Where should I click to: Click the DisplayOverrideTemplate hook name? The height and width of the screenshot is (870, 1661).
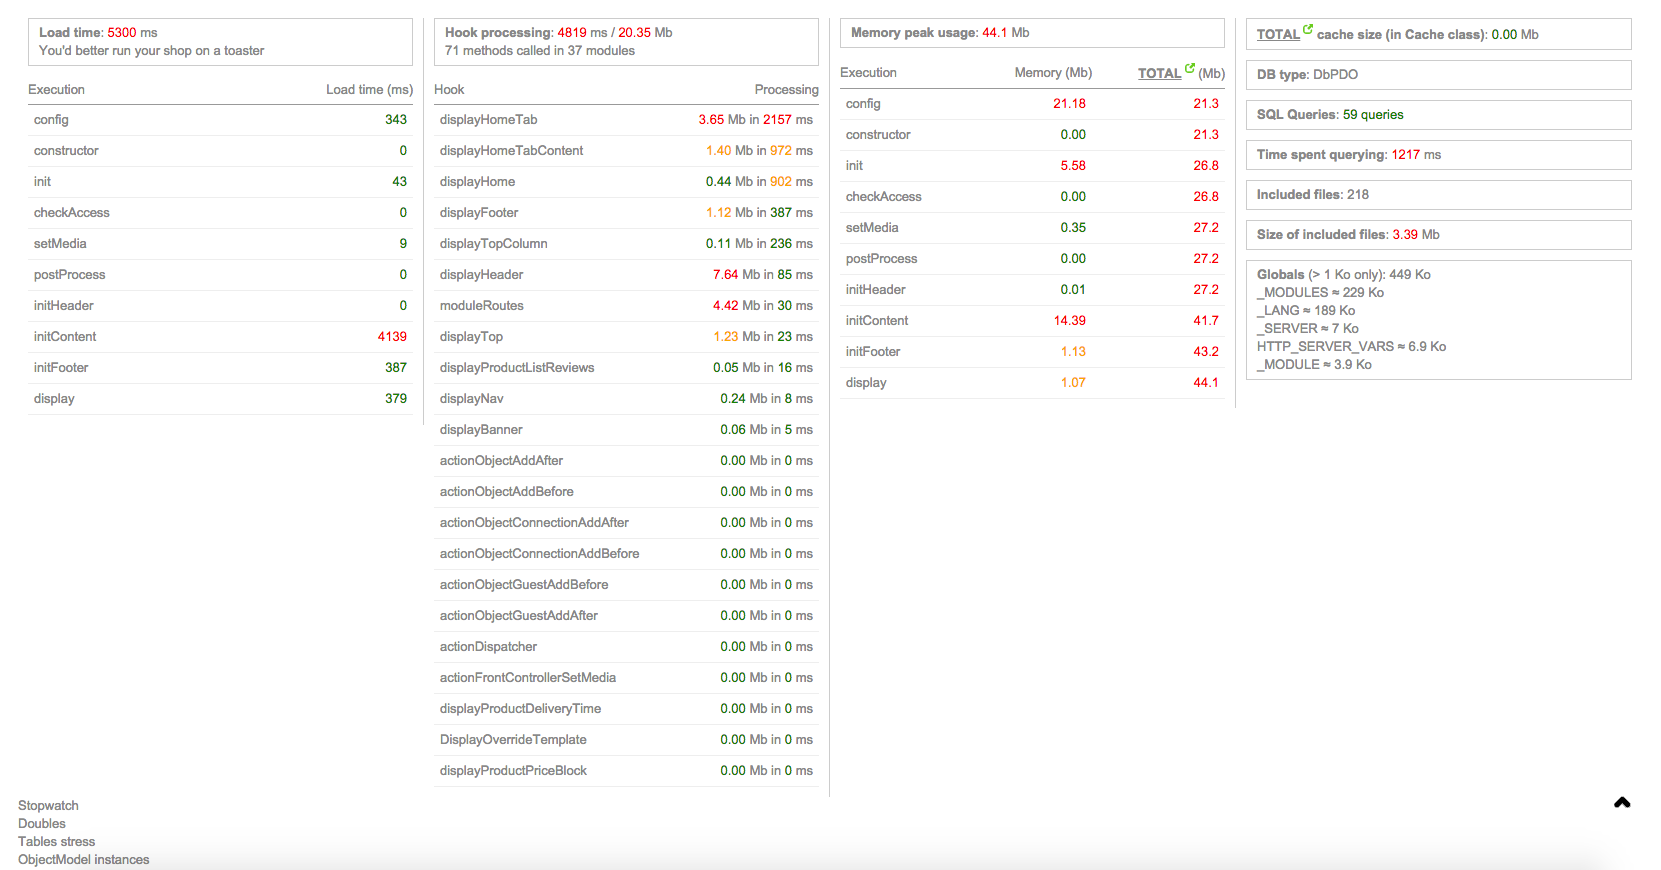pyautogui.click(x=513, y=740)
